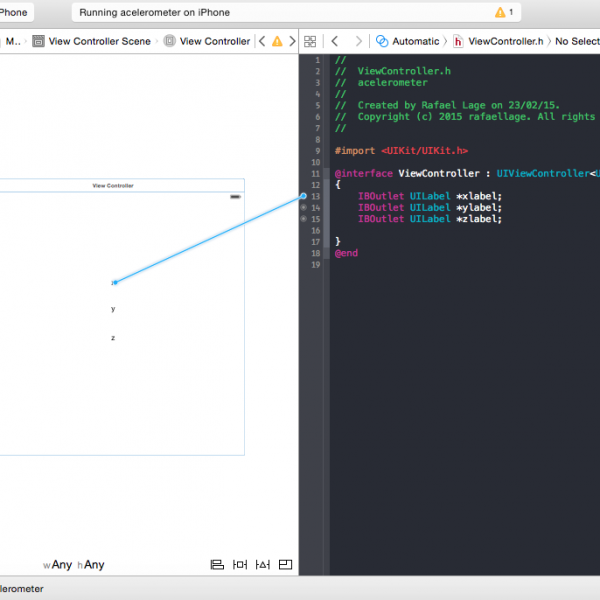Select the x label in the storyboard
The height and width of the screenshot is (600, 600).
114,282
